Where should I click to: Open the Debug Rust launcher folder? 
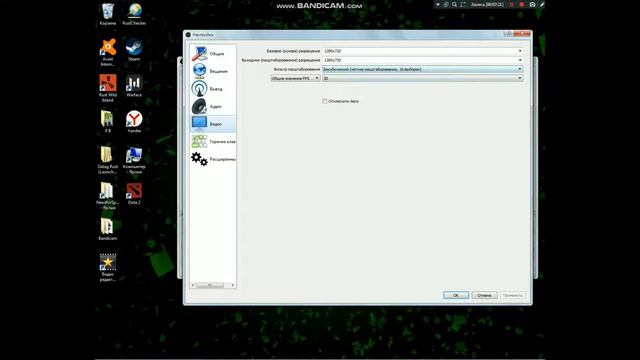click(108, 160)
